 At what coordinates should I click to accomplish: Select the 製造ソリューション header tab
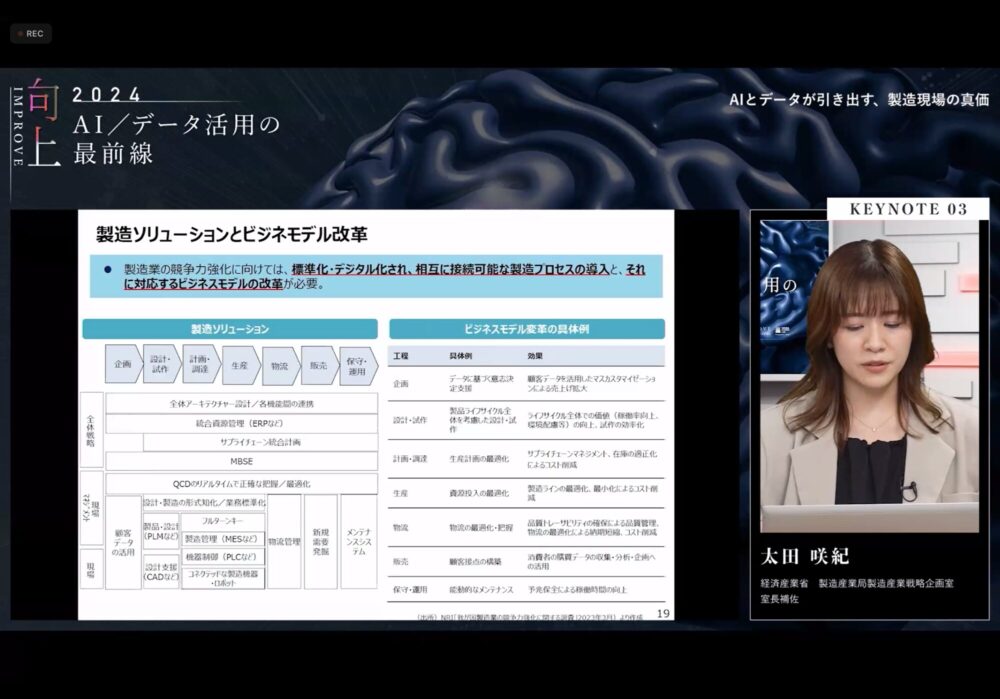[x=229, y=329]
